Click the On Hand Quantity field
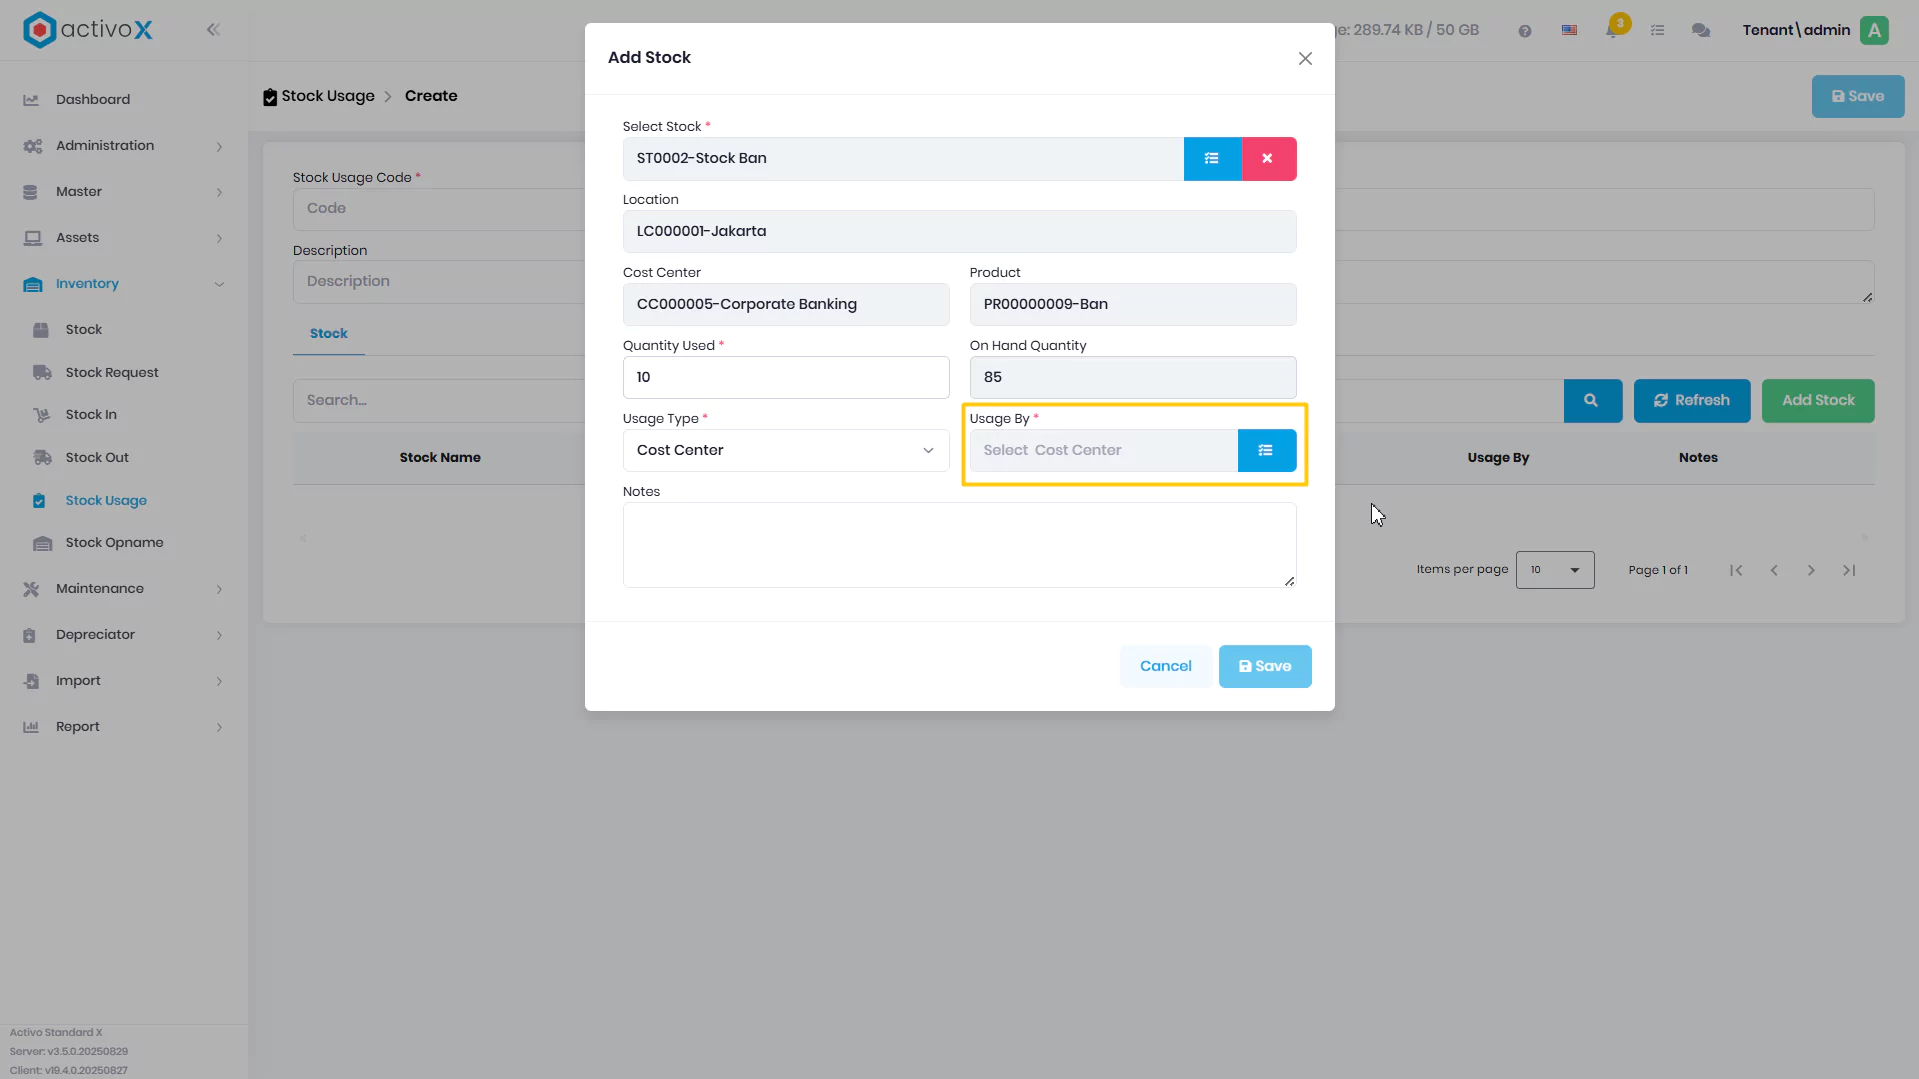Image resolution: width=1919 pixels, height=1079 pixels. tap(1133, 377)
